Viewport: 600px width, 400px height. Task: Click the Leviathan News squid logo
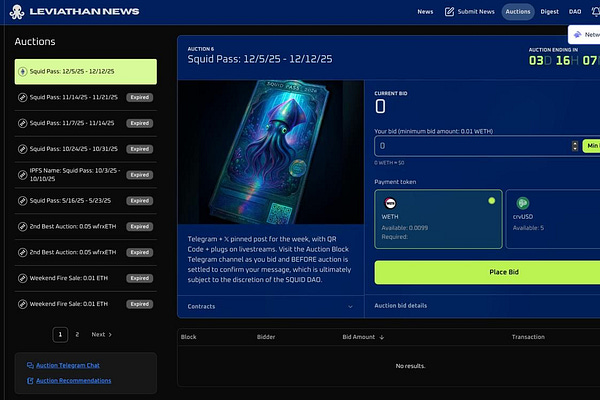coord(17,12)
